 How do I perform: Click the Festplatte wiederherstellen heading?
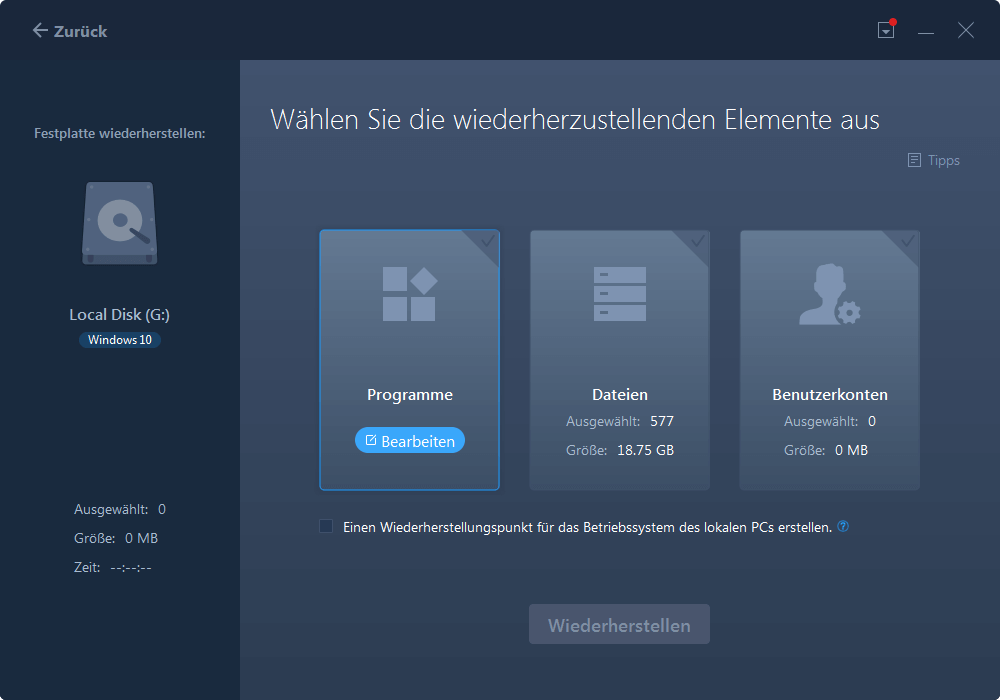(x=119, y=133)
